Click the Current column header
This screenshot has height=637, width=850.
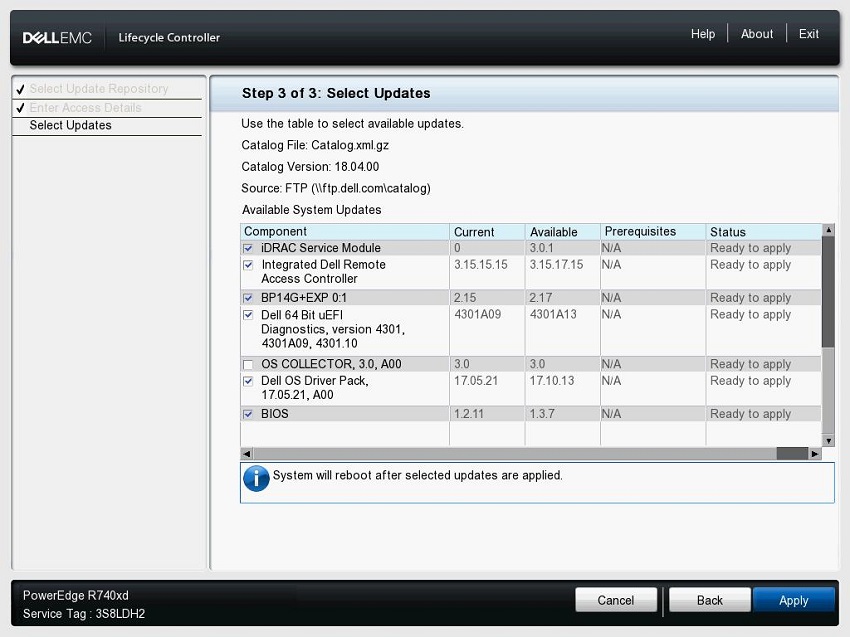click(x=487, y=231)
